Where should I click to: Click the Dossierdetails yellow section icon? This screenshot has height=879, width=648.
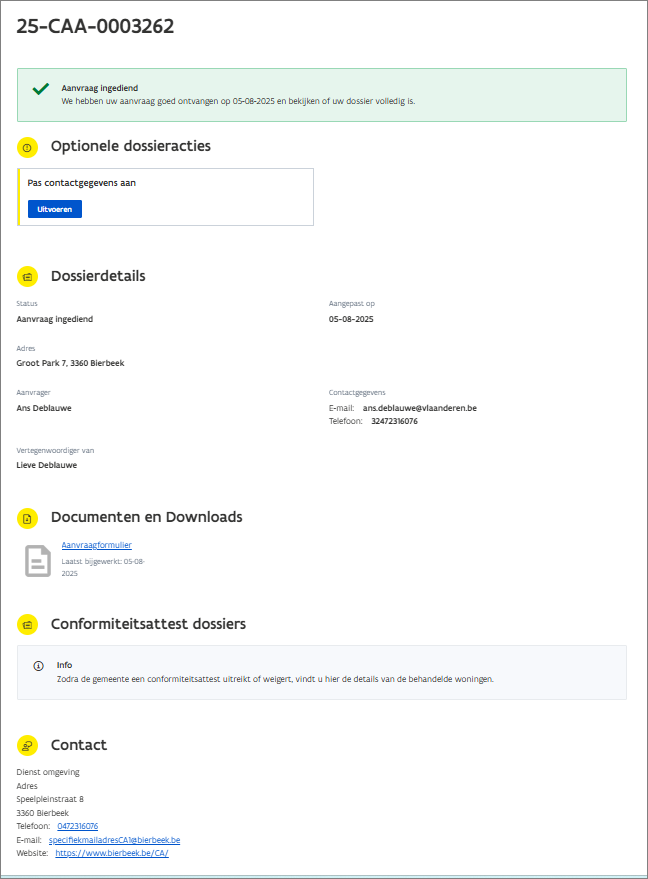coord(27,276)
